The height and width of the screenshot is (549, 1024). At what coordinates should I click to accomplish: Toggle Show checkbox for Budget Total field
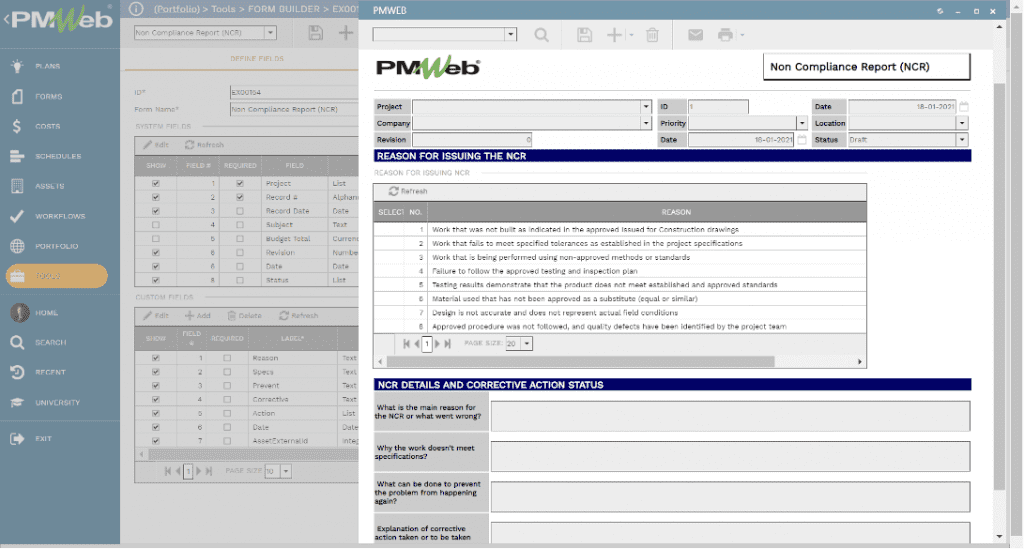tap(155, 239)
